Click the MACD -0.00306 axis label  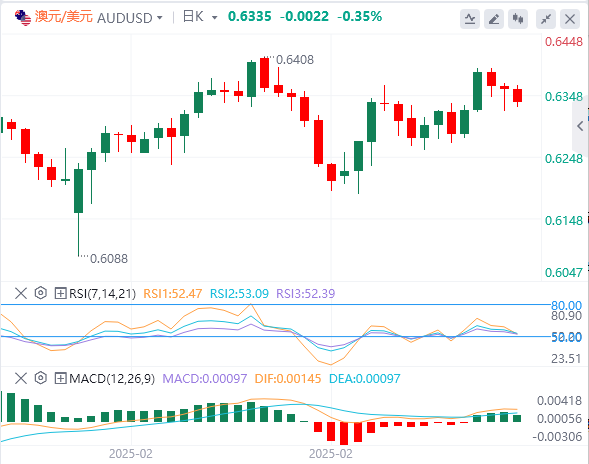557,437
